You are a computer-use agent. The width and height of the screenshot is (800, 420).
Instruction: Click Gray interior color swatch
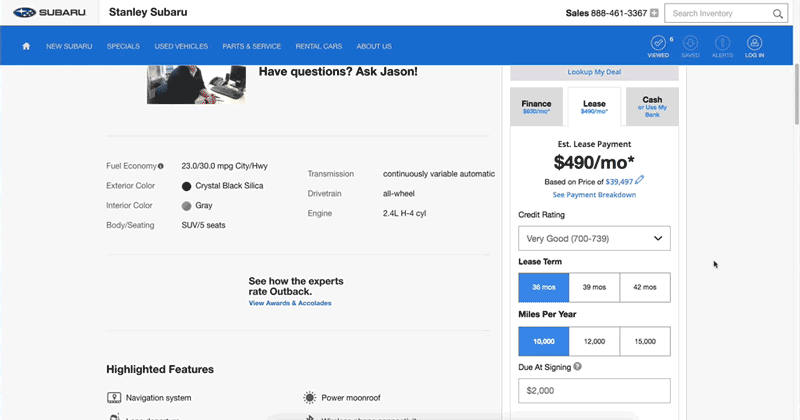[186, 206]
